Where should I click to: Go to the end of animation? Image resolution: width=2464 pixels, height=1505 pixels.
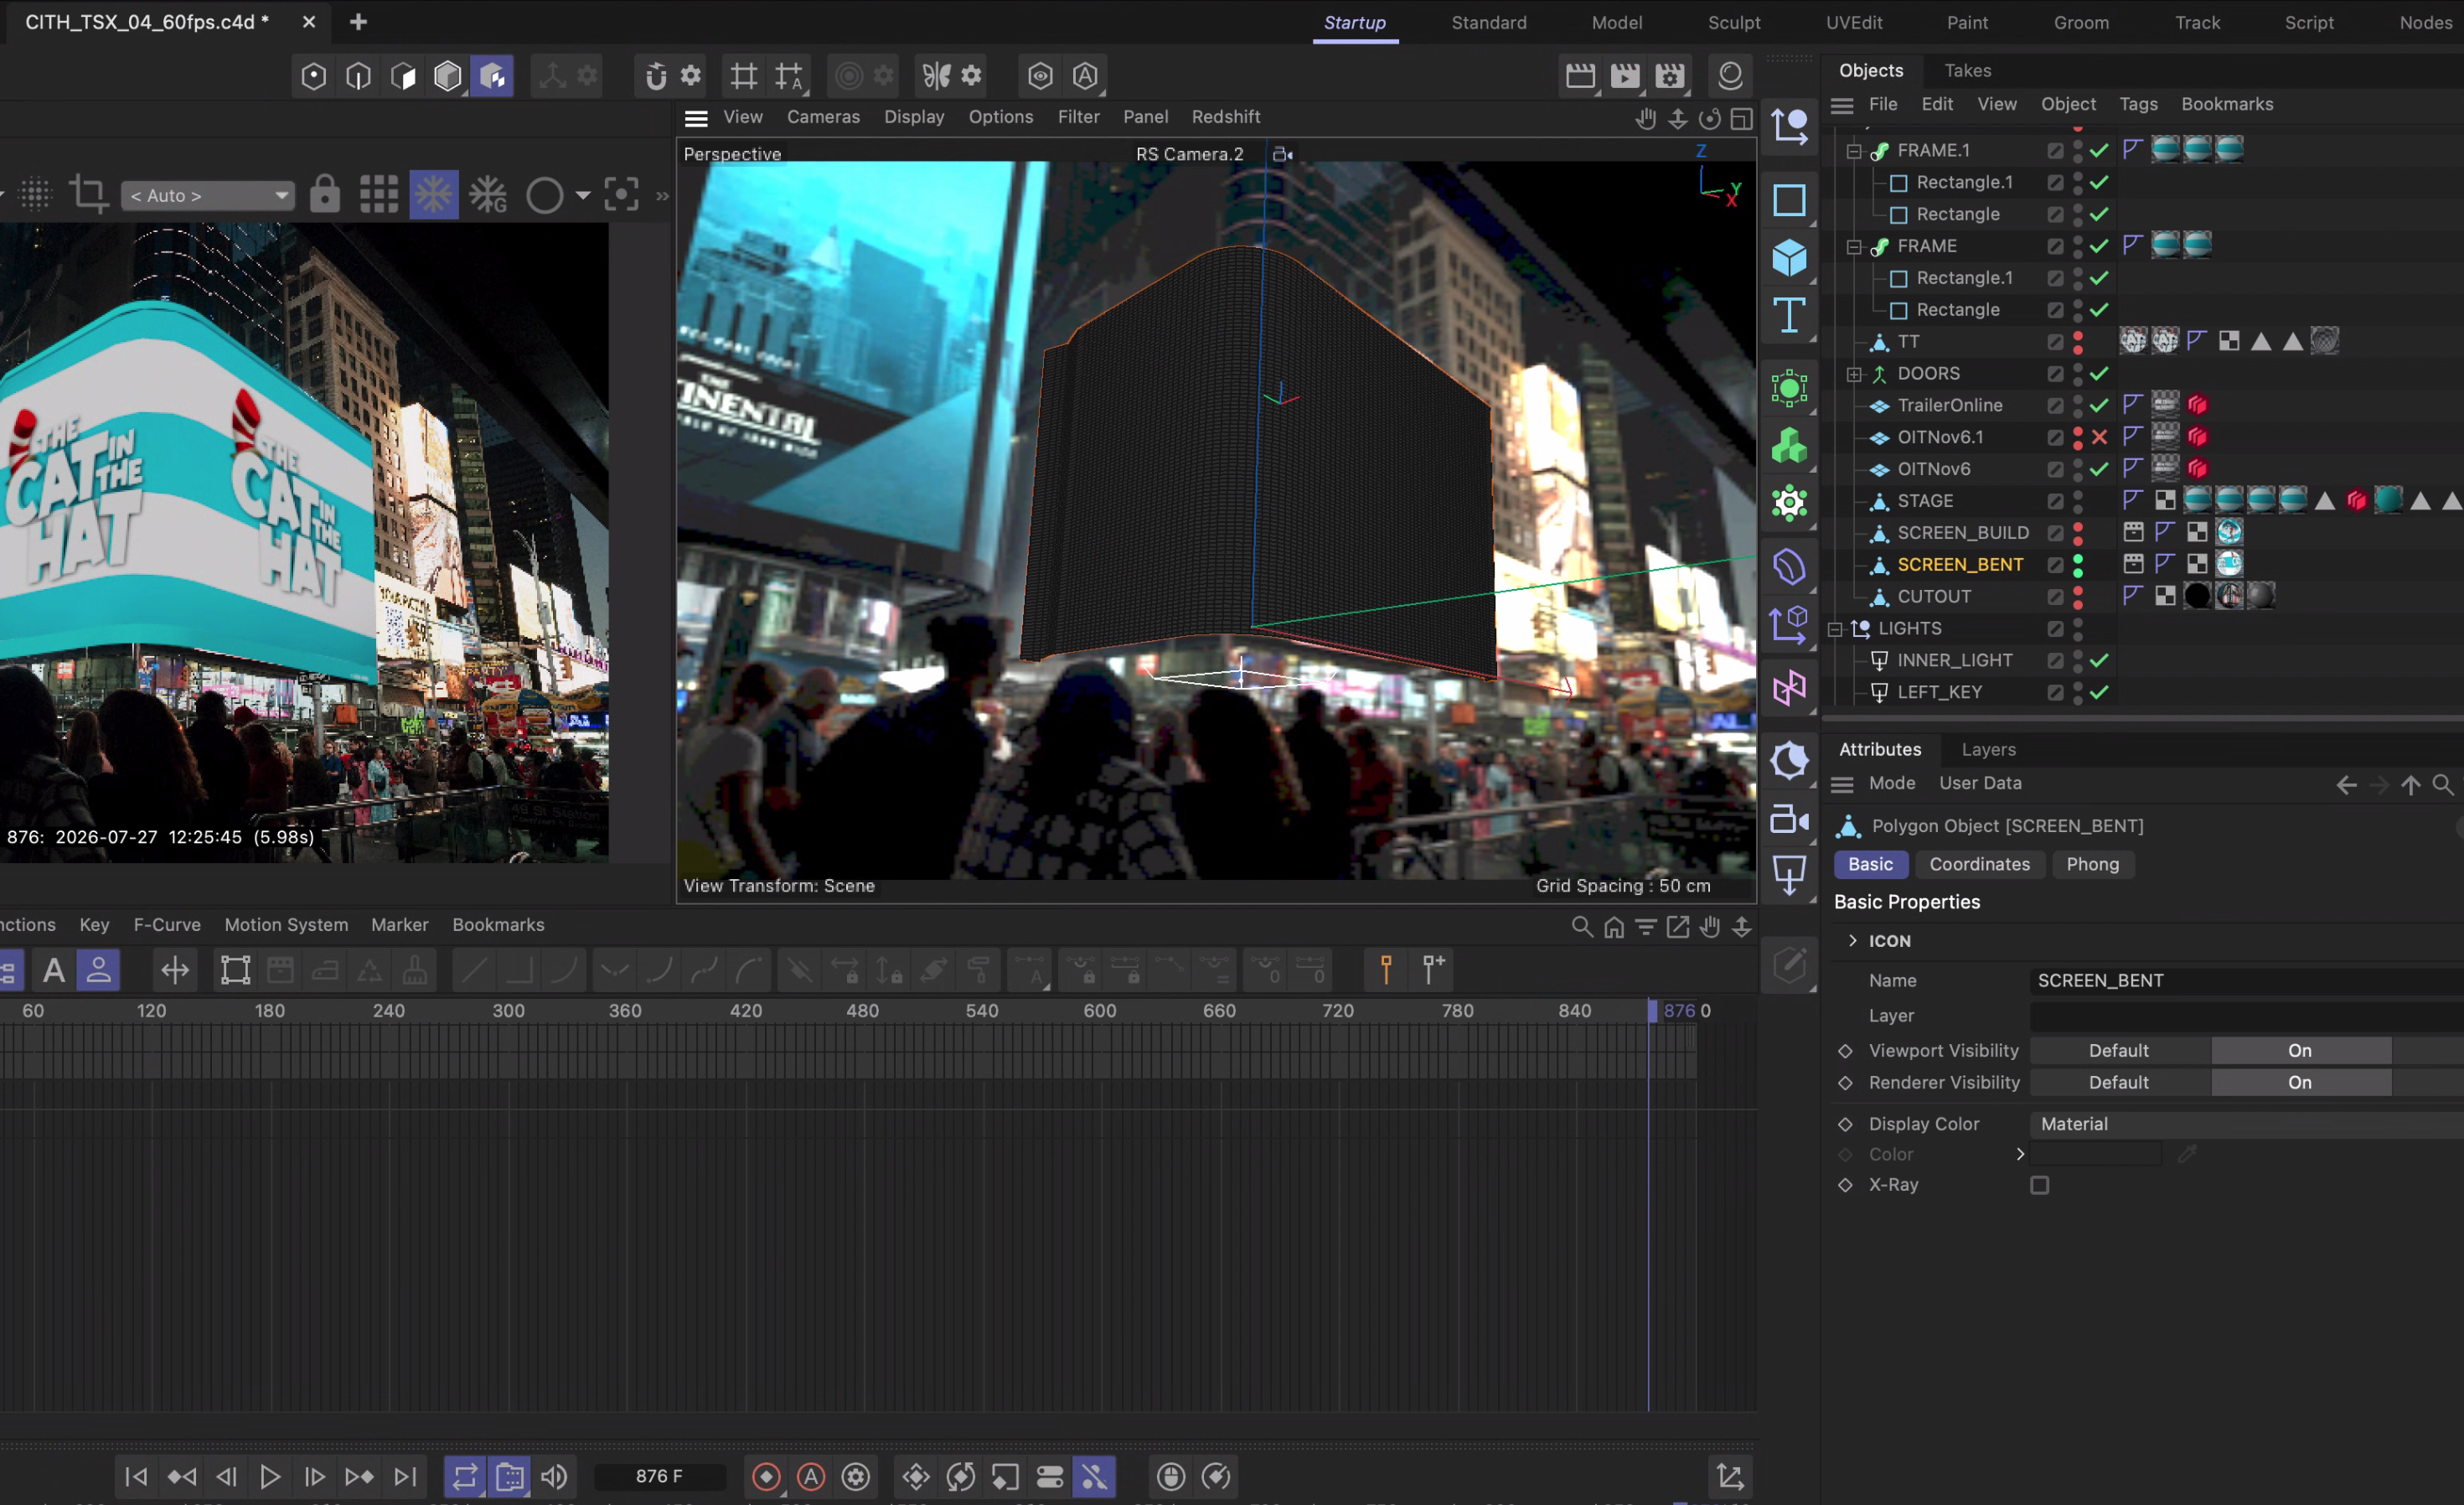pos(404,1476)
